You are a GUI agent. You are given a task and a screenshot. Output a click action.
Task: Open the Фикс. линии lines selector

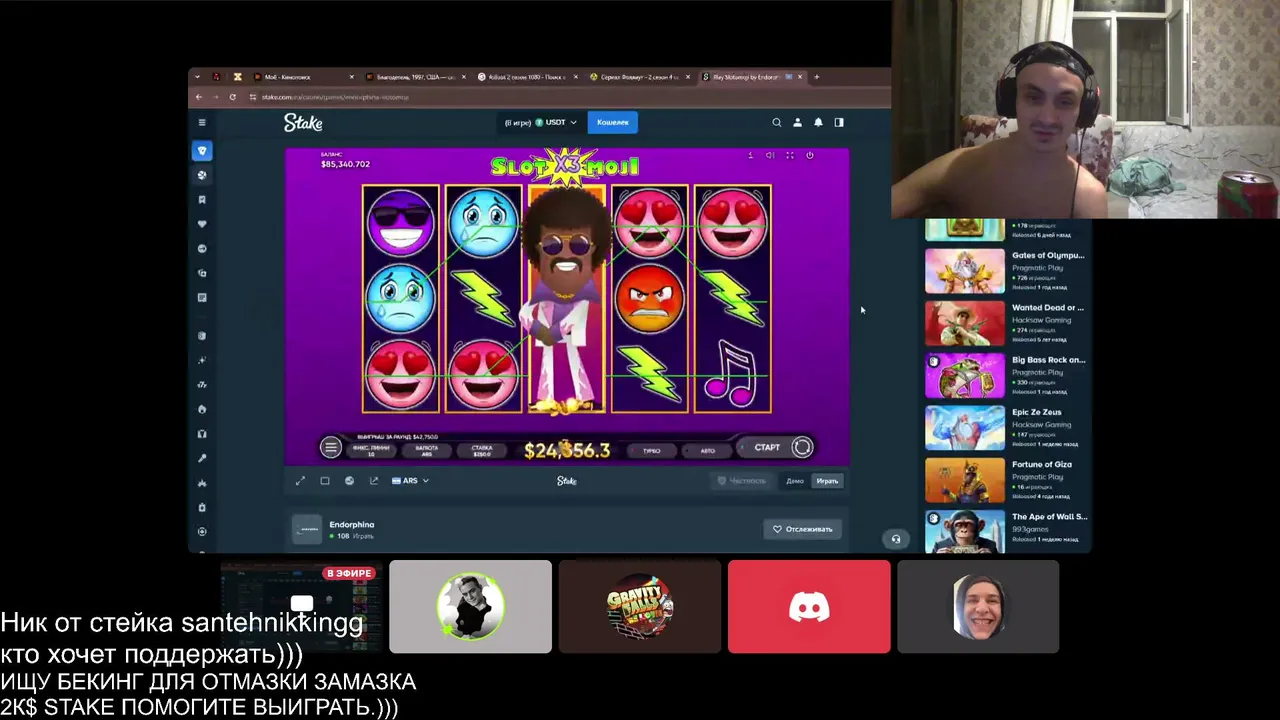click(x=371, y=451)
